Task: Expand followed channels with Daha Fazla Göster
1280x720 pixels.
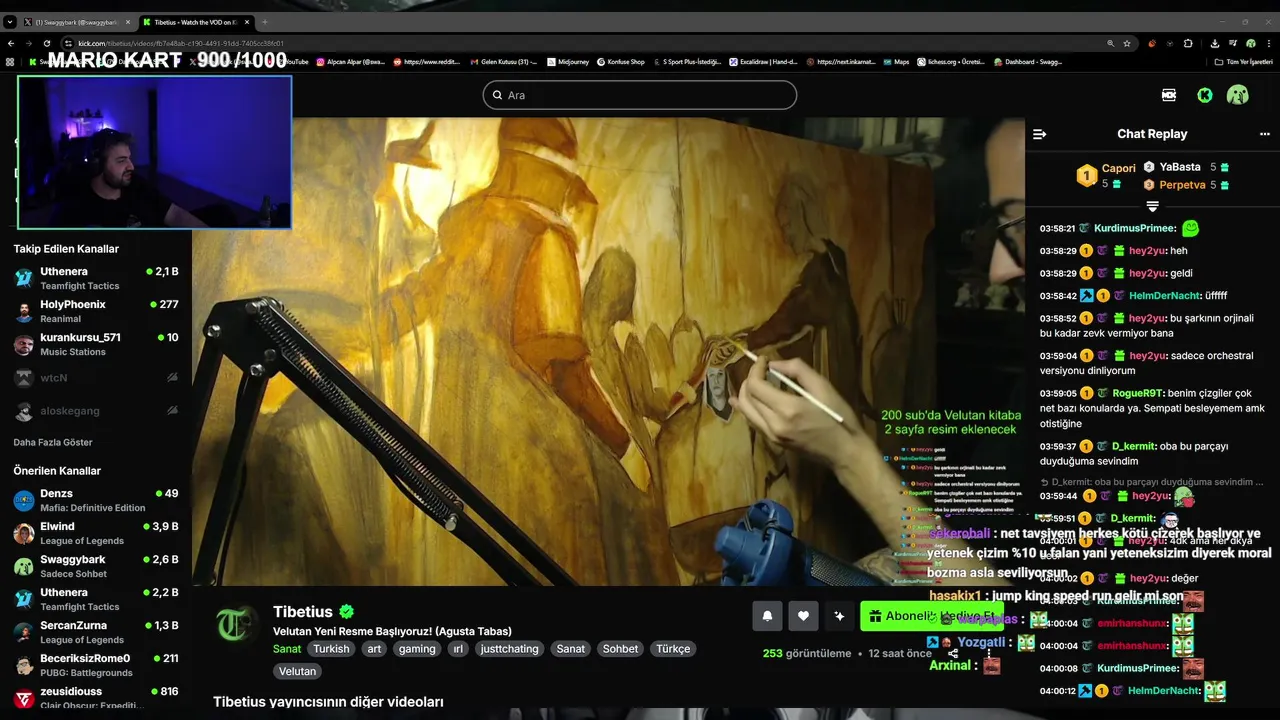Action: (x=53, y=442)
